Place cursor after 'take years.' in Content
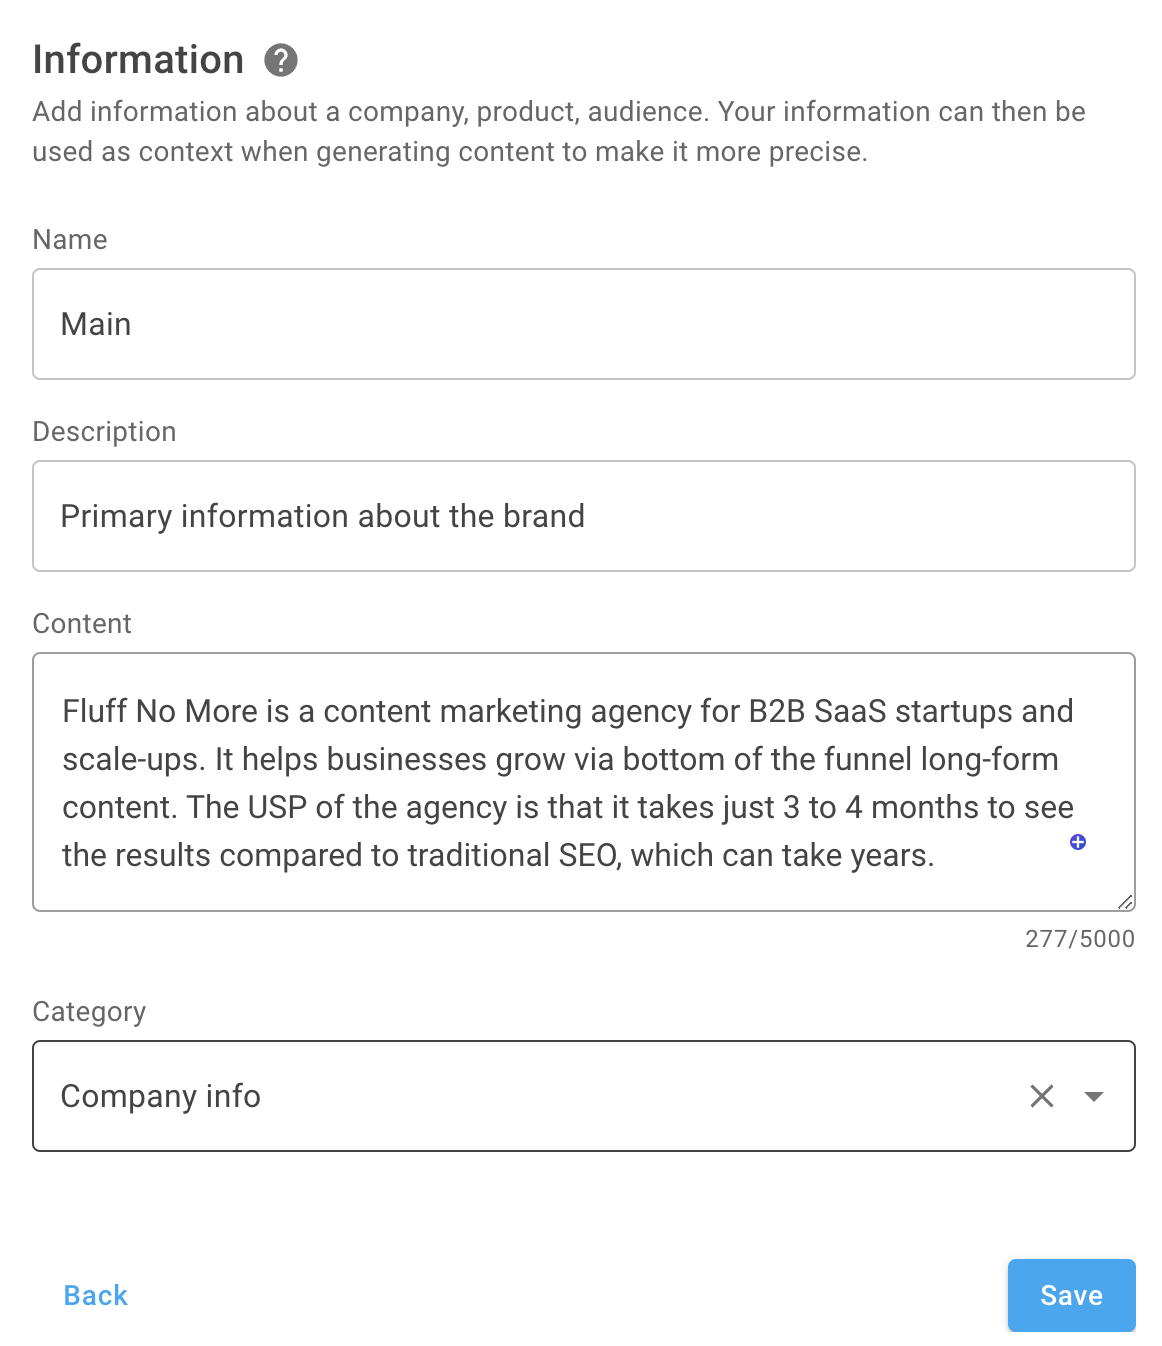Viewport: 1162px width, 1346px height. click(937, 856)
